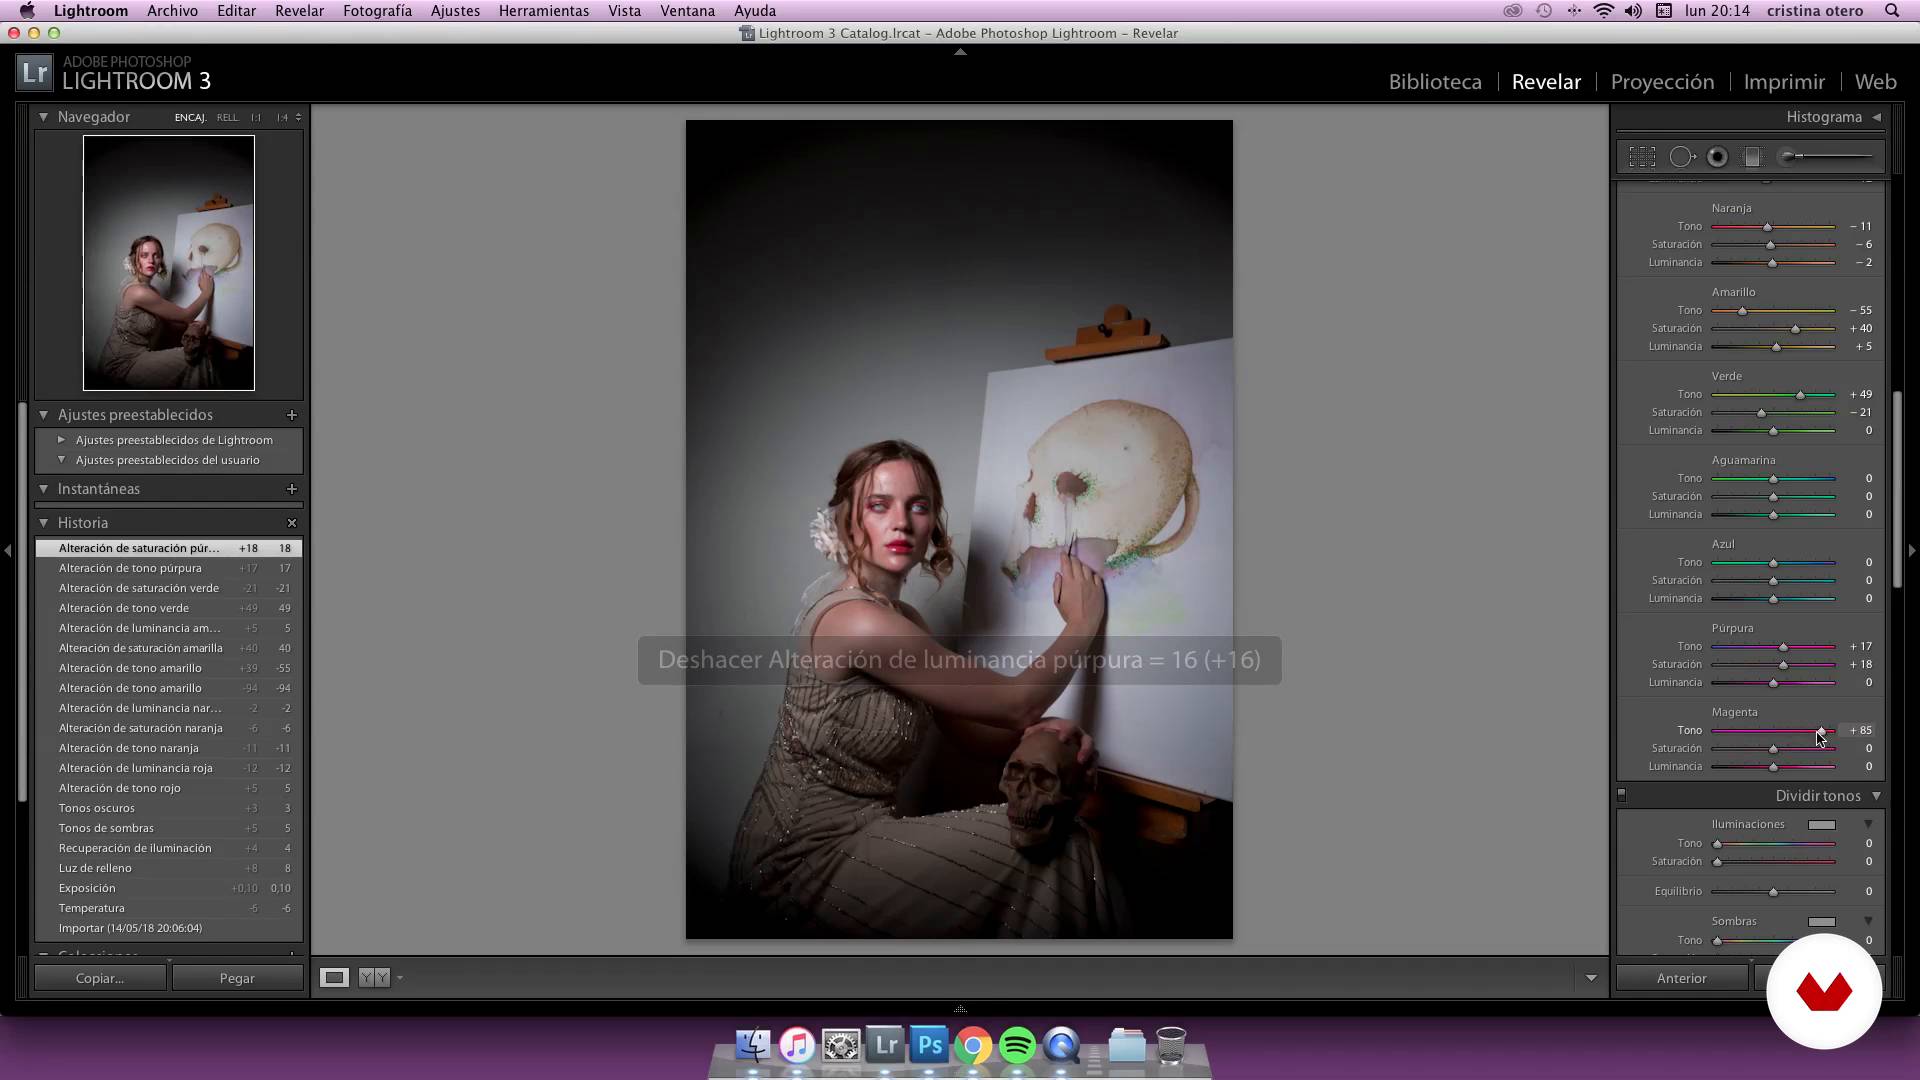Open System Preferences from the Dock
Viewport: 1920px width, 1080px height.
pyautogui.click(x=841, y=1046)
